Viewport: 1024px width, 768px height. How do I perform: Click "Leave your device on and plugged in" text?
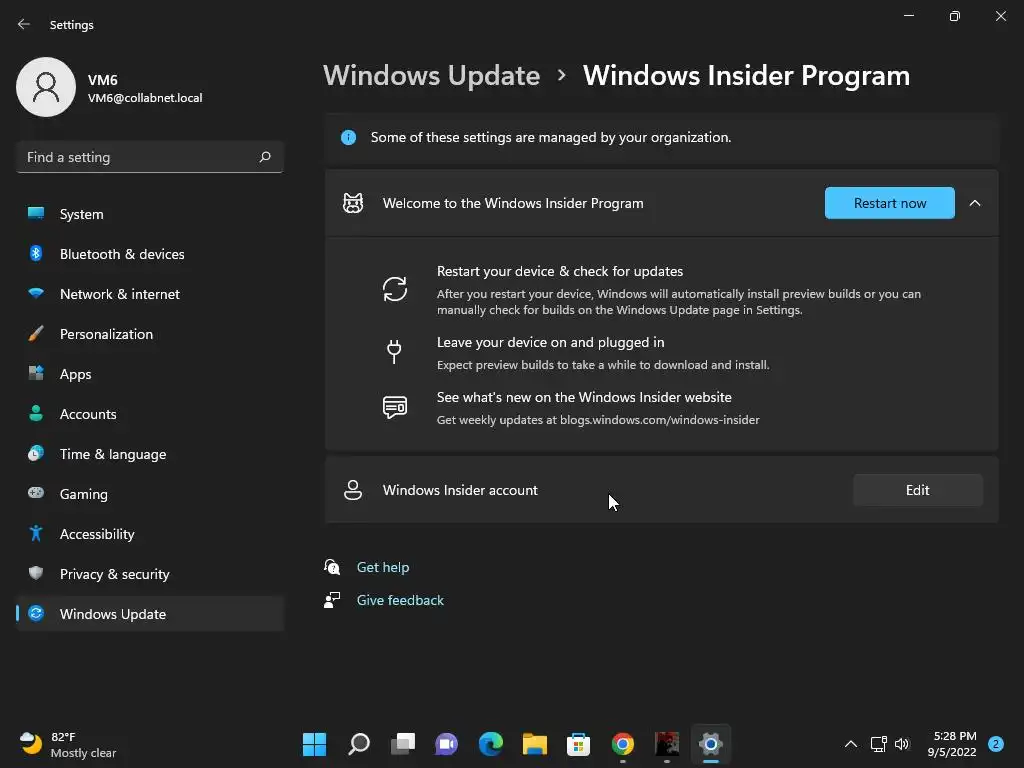click(x=551, y=342)
